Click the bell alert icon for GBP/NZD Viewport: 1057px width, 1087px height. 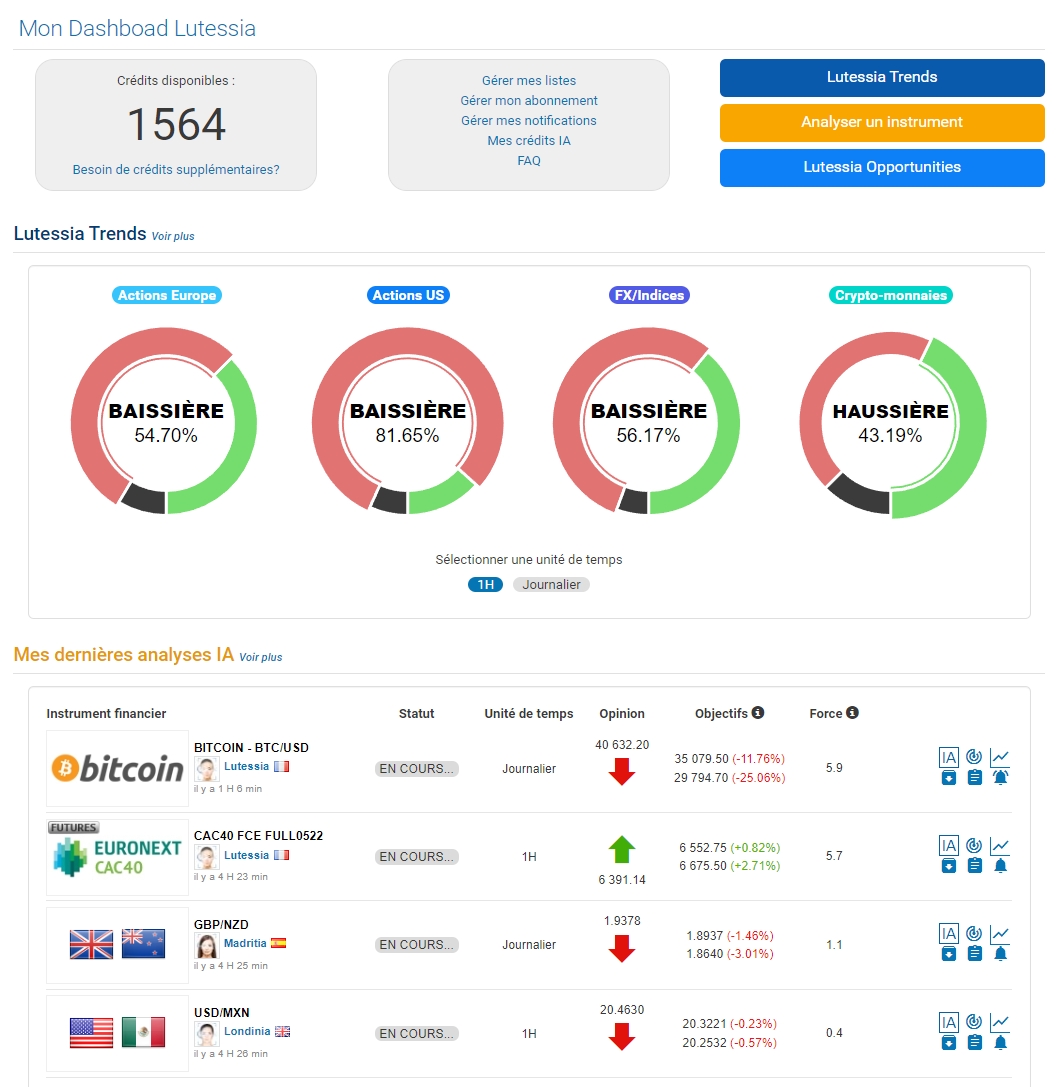pos(1000,954)
